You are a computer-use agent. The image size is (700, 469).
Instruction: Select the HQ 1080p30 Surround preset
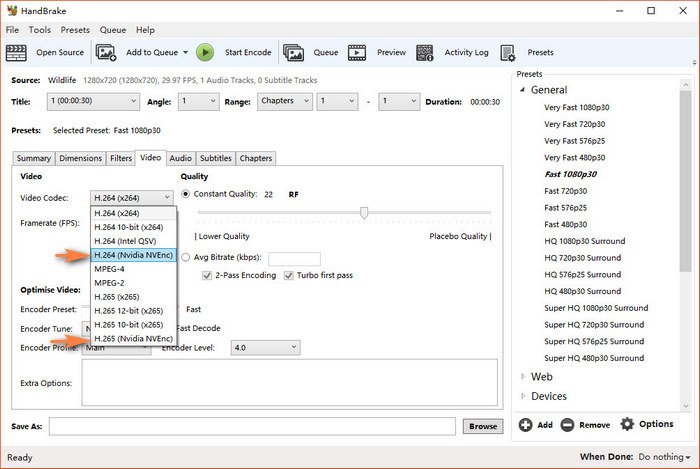point(584,241)
